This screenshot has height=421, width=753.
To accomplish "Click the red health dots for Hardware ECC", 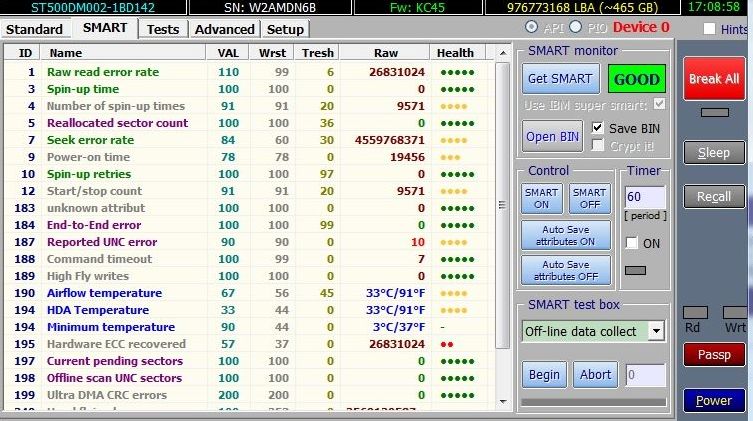I will click(x=447, y=345).
